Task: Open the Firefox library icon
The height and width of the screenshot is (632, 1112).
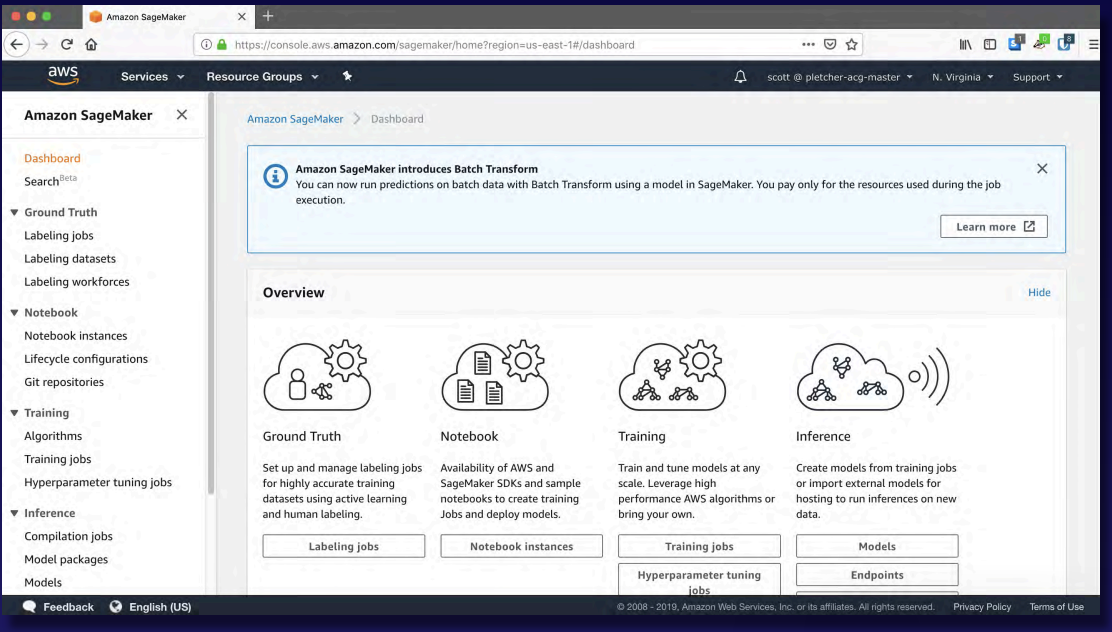Action: tap(965, 44)
